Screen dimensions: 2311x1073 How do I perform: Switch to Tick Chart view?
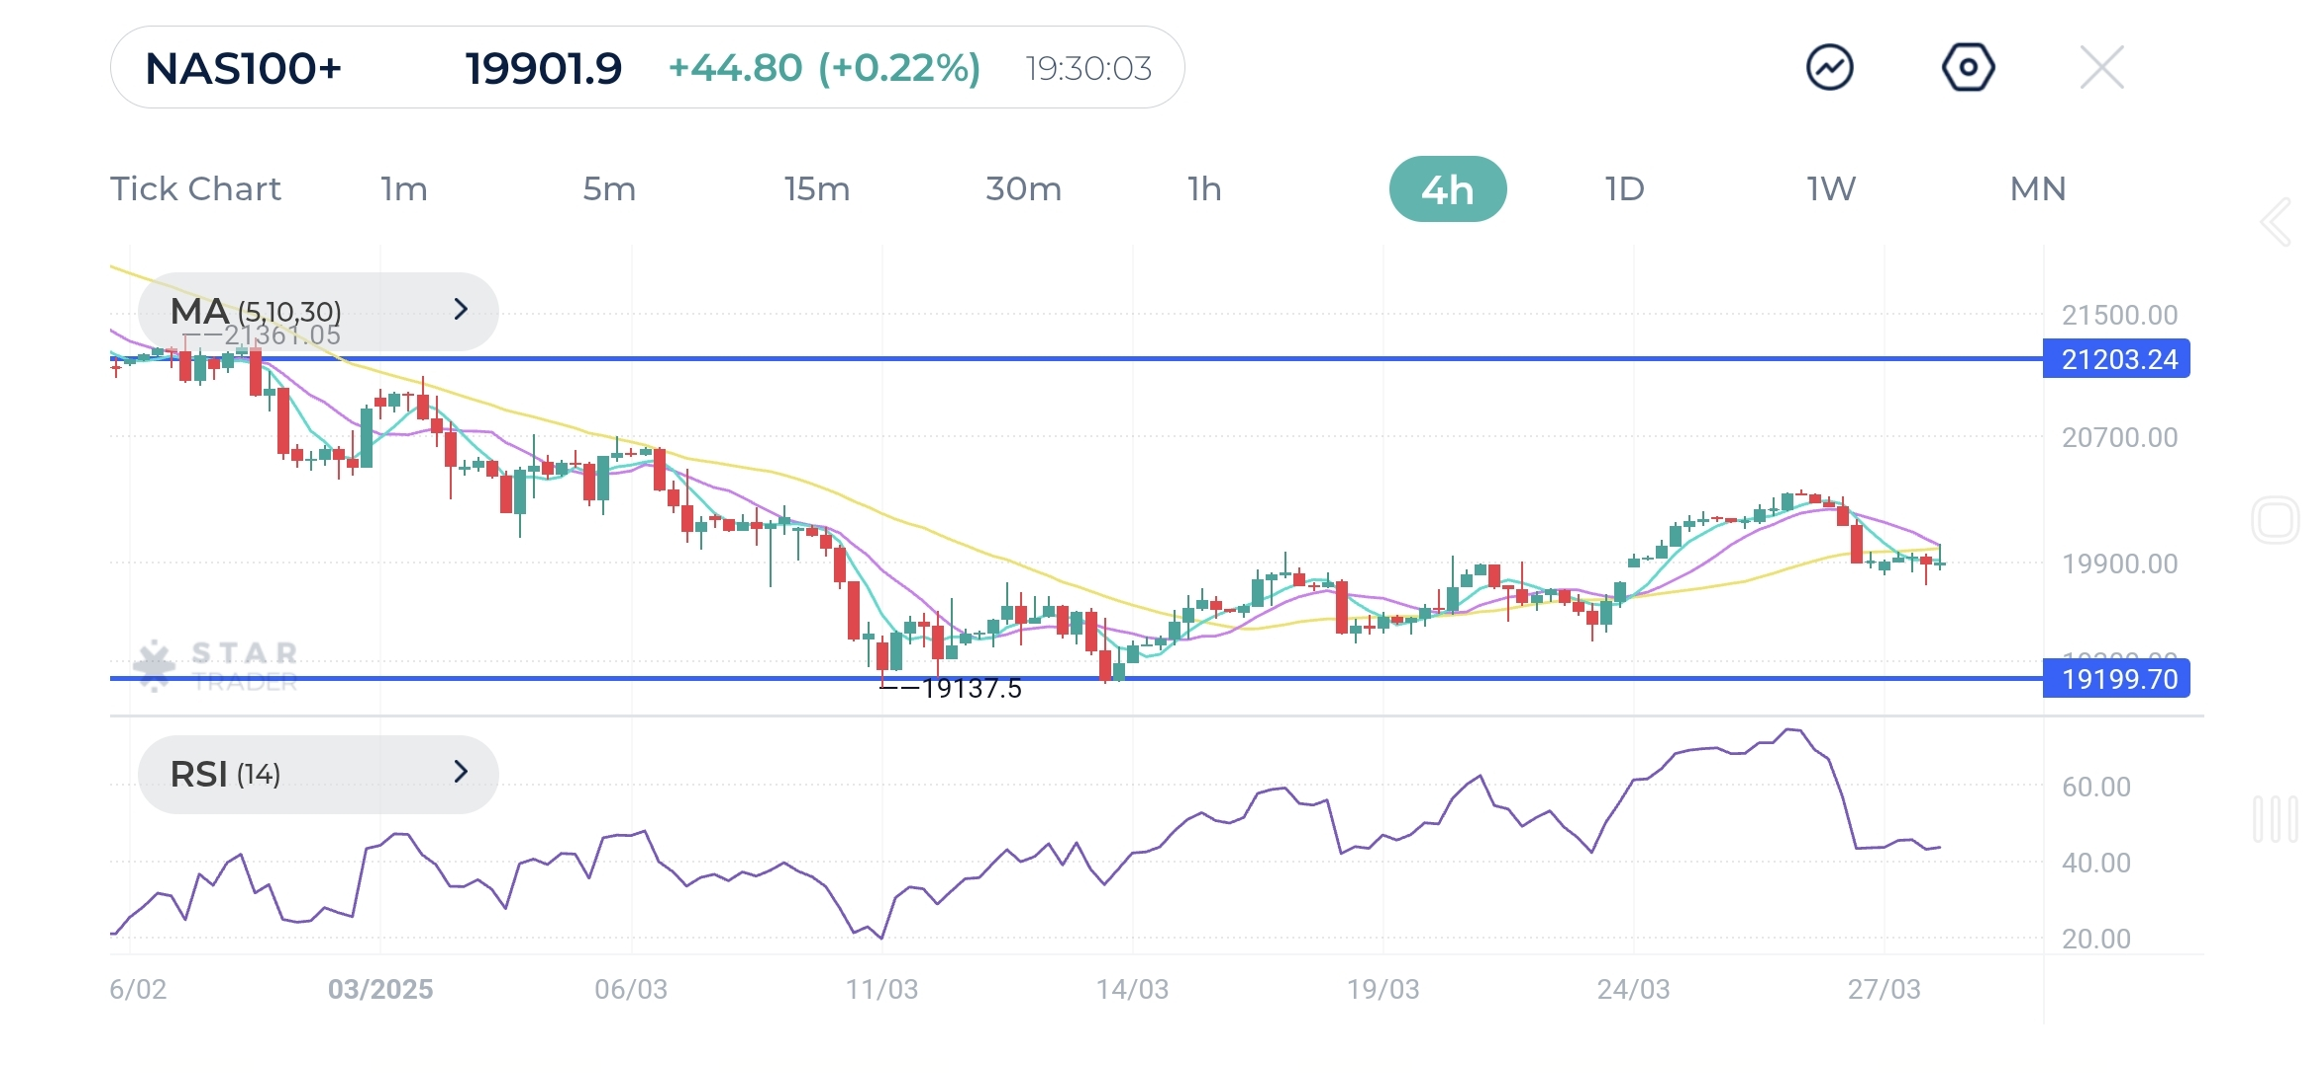tap(195, 189)
